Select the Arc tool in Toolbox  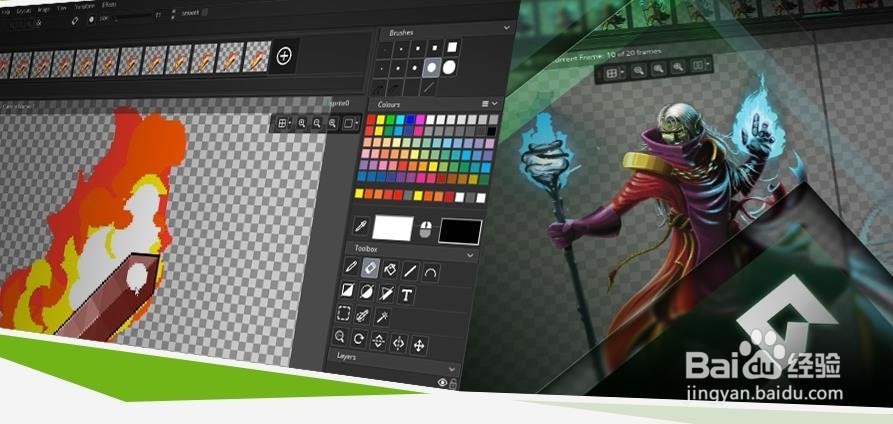click(x=431, y=272)
